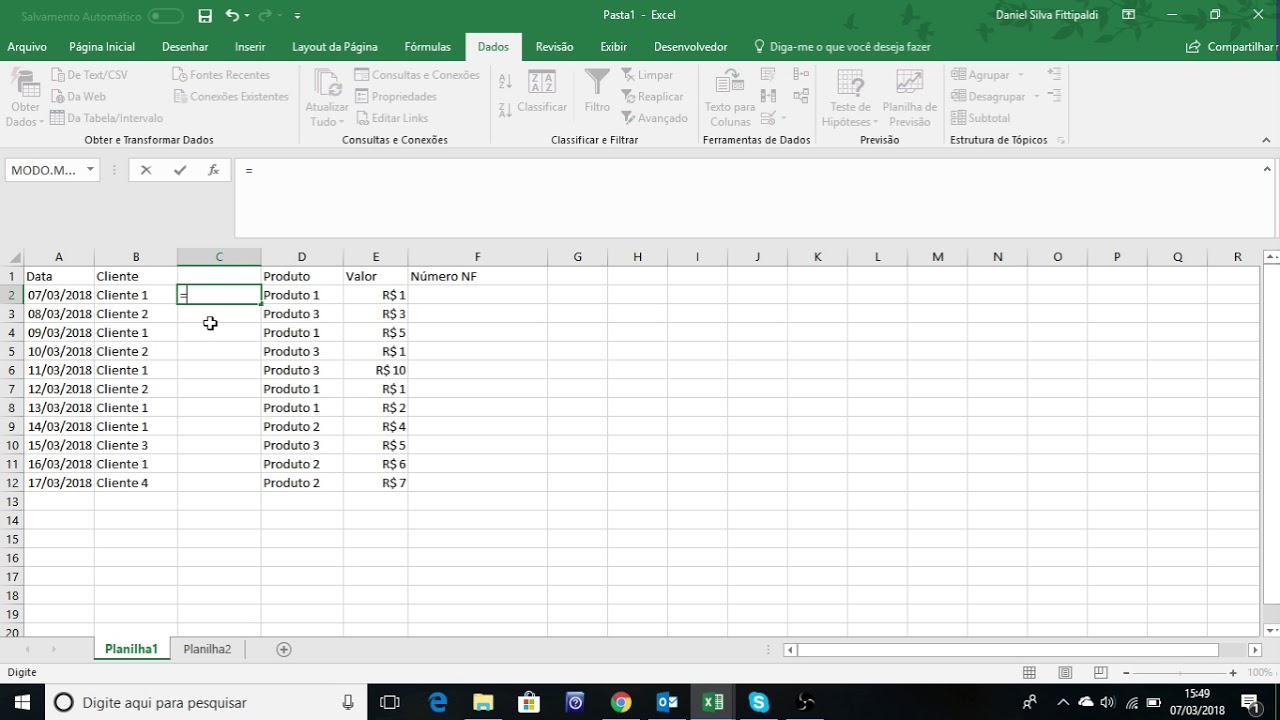Open ribbon display options button

[x=1128, y=15]
